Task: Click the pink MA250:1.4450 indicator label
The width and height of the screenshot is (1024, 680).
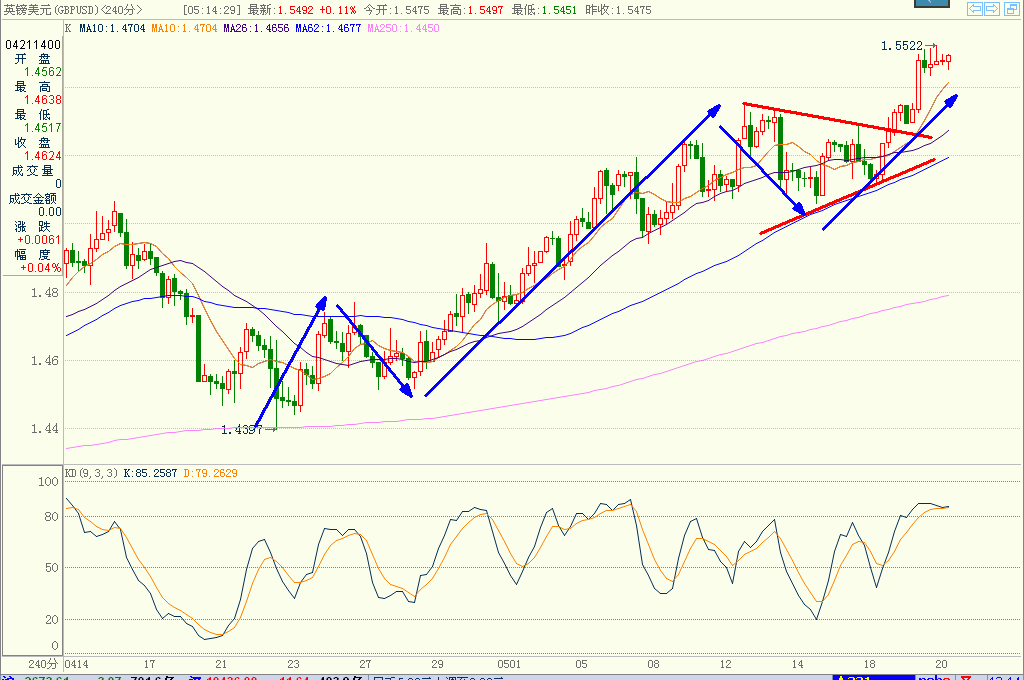Action: point(403,28)
